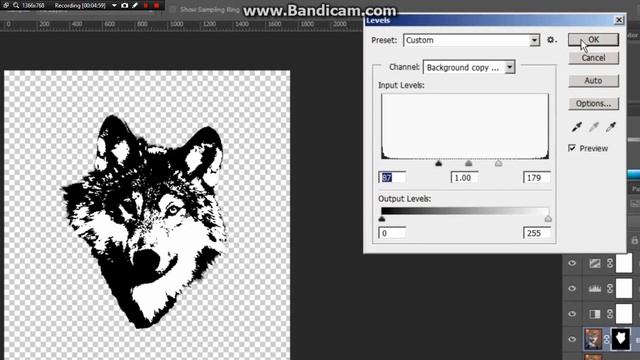Click the Black & White adjustment layer icon
The image size is (640, 360).
pos(595,314)
